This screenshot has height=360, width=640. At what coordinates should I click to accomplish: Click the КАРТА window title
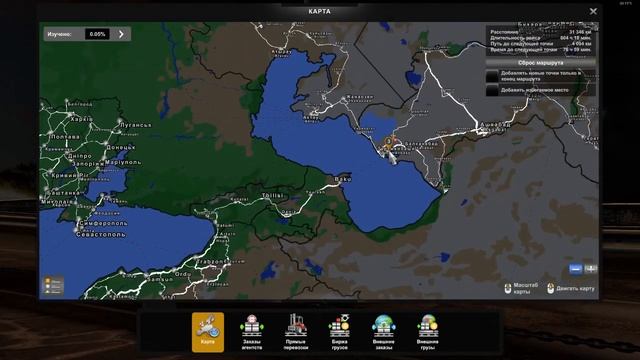coord(320,11)
